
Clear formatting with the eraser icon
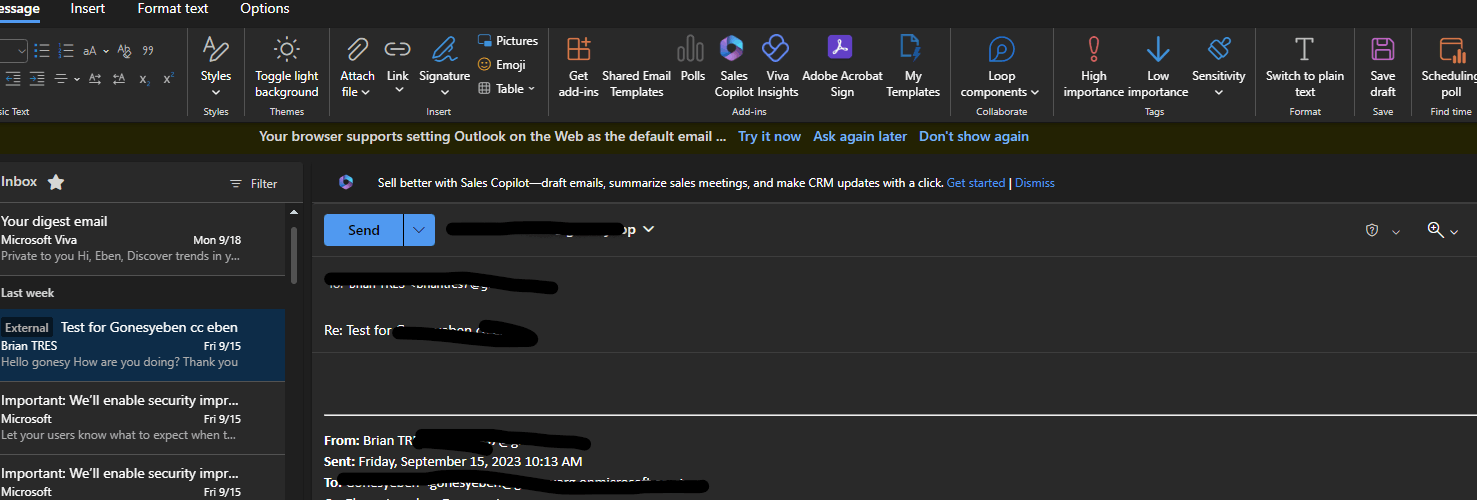pos(124,50)
